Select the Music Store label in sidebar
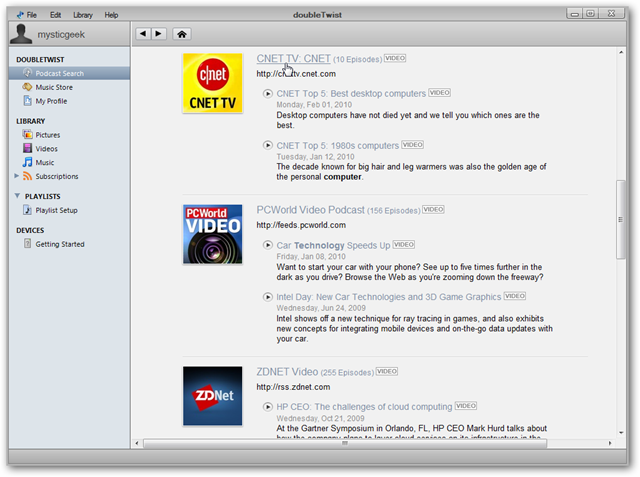 [x=54, y=87]
